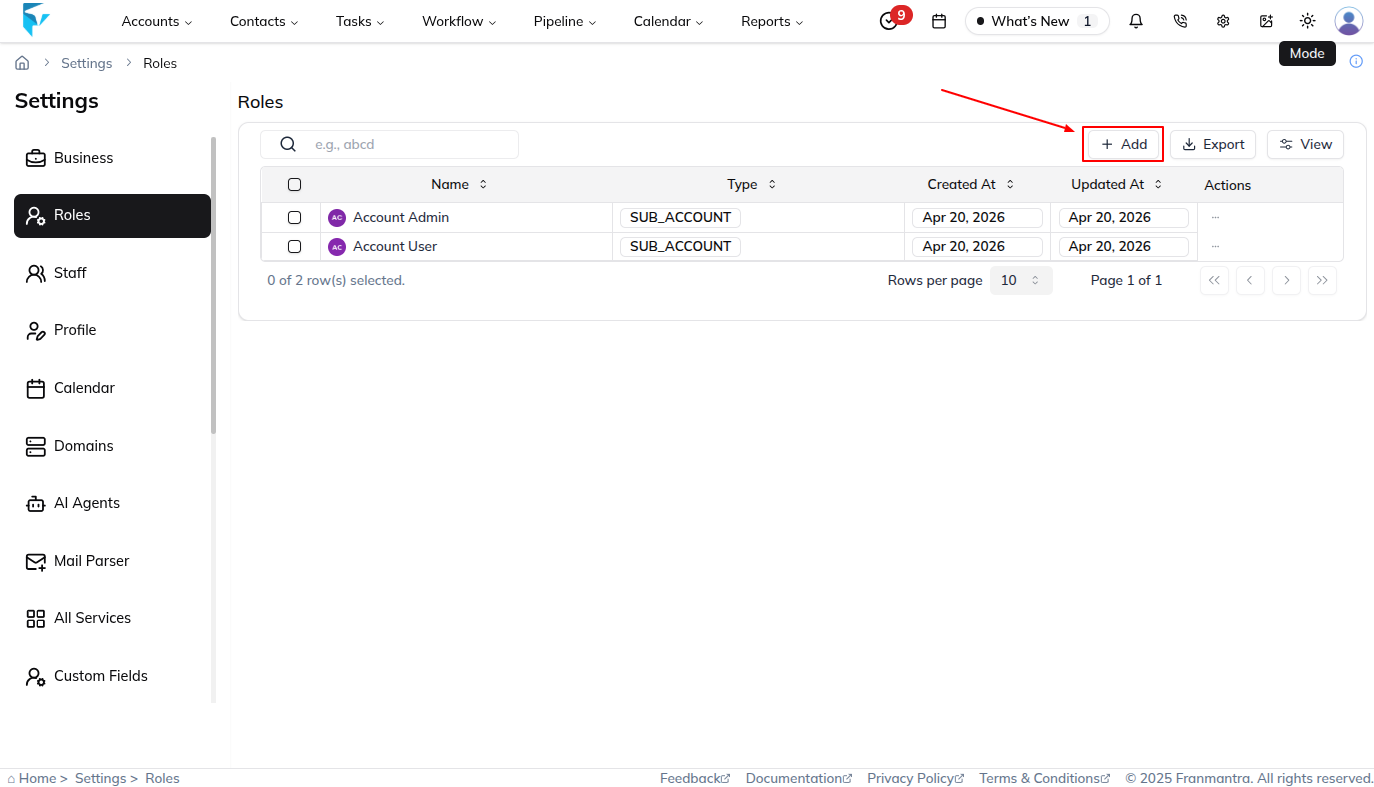Open the Privacy Policy footer link
Viewport: 1374px width, 787px height.
click(x=915, y=778)
